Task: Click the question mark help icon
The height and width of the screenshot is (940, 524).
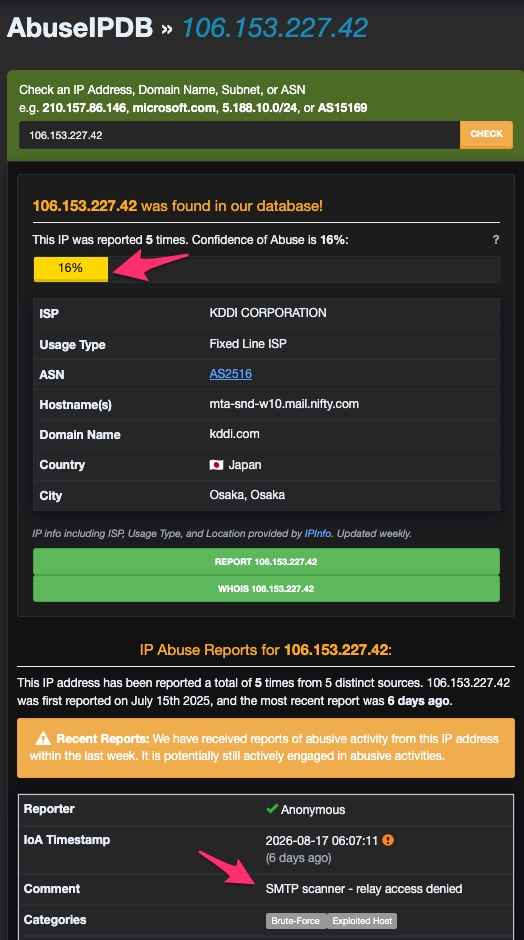Action: pyautogui.click(x=495, y=240)
